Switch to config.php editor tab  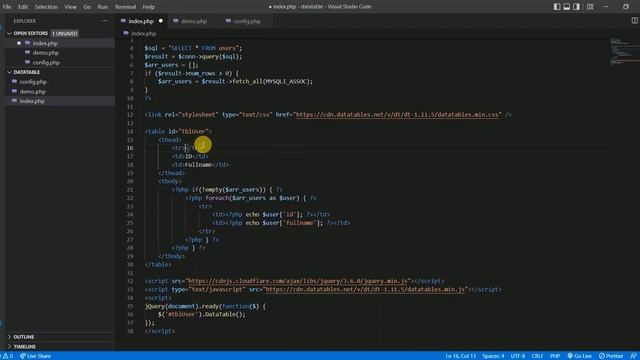247,21
